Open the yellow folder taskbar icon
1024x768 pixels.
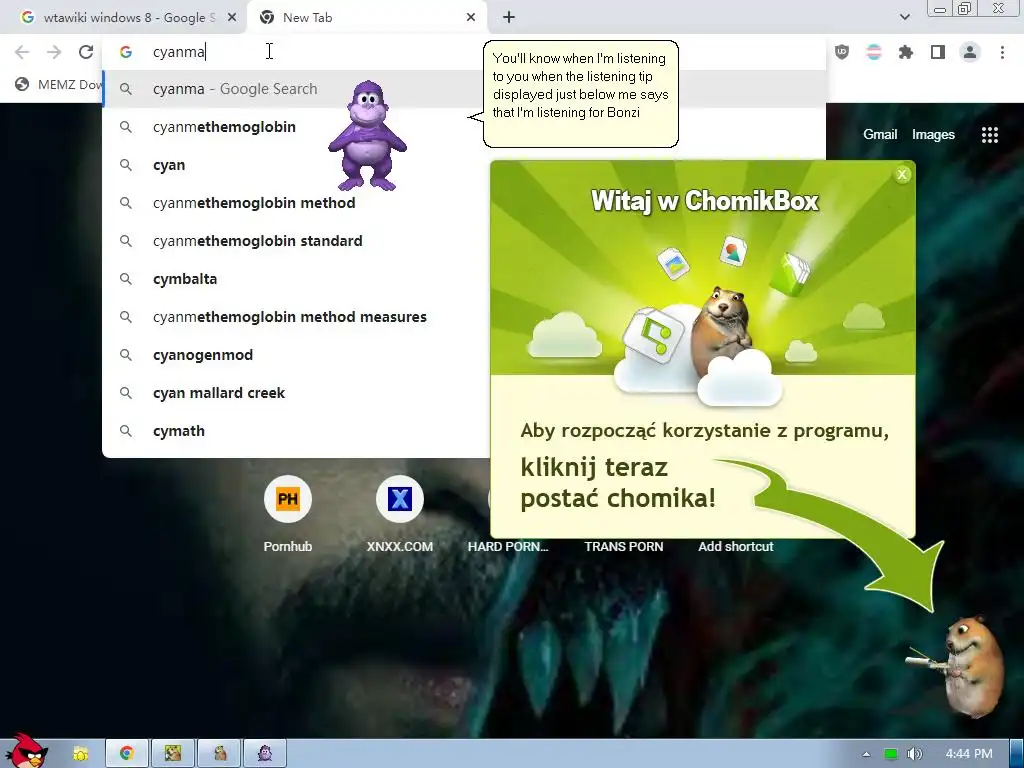80,754
